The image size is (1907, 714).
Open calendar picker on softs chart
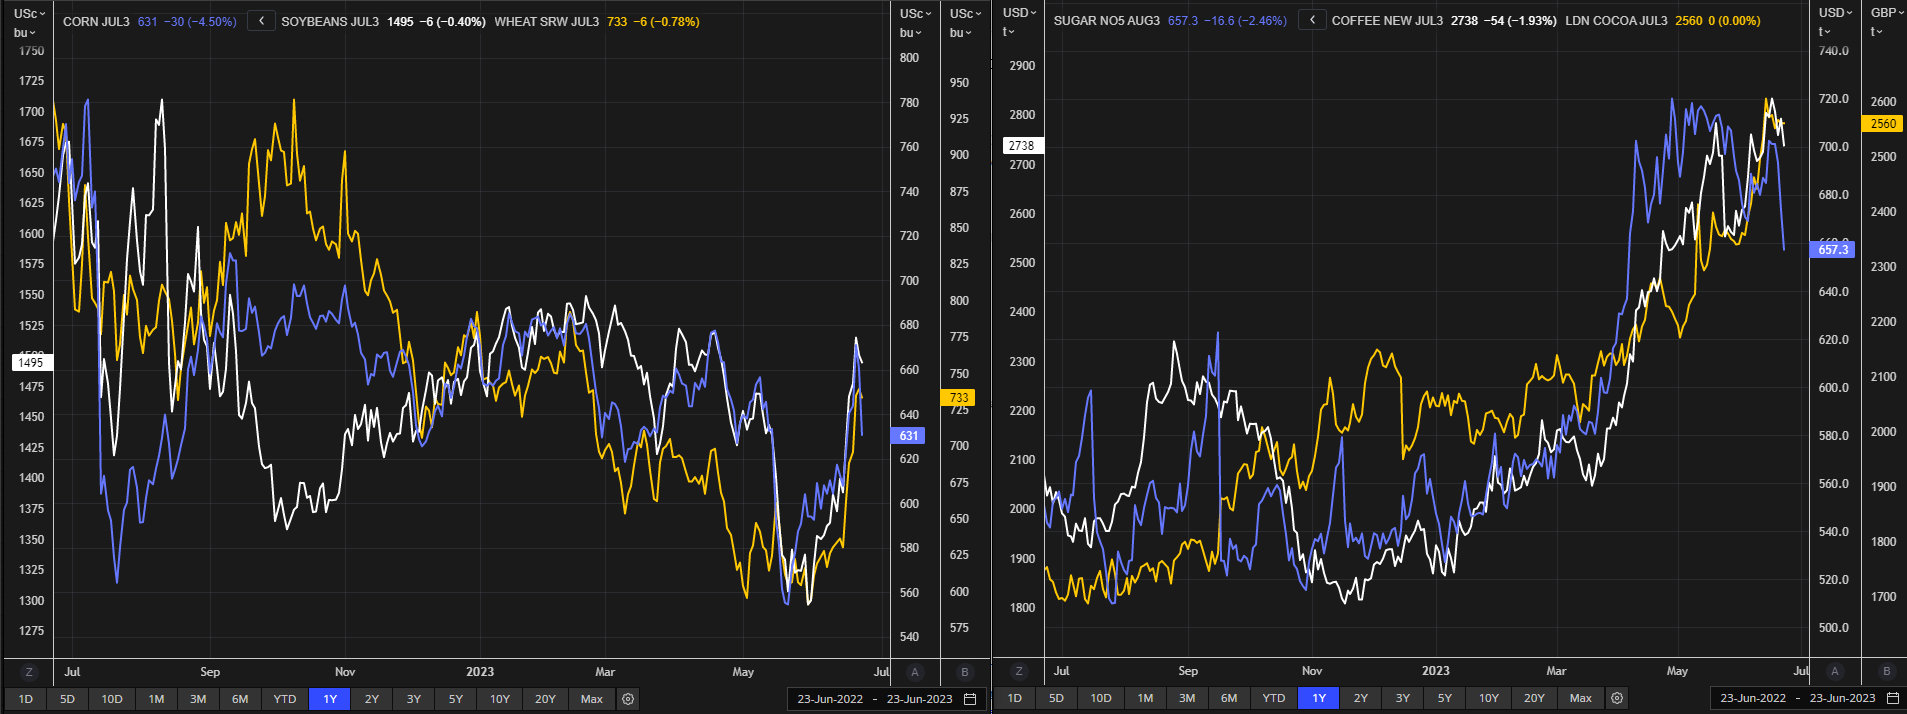point(1893,698)
